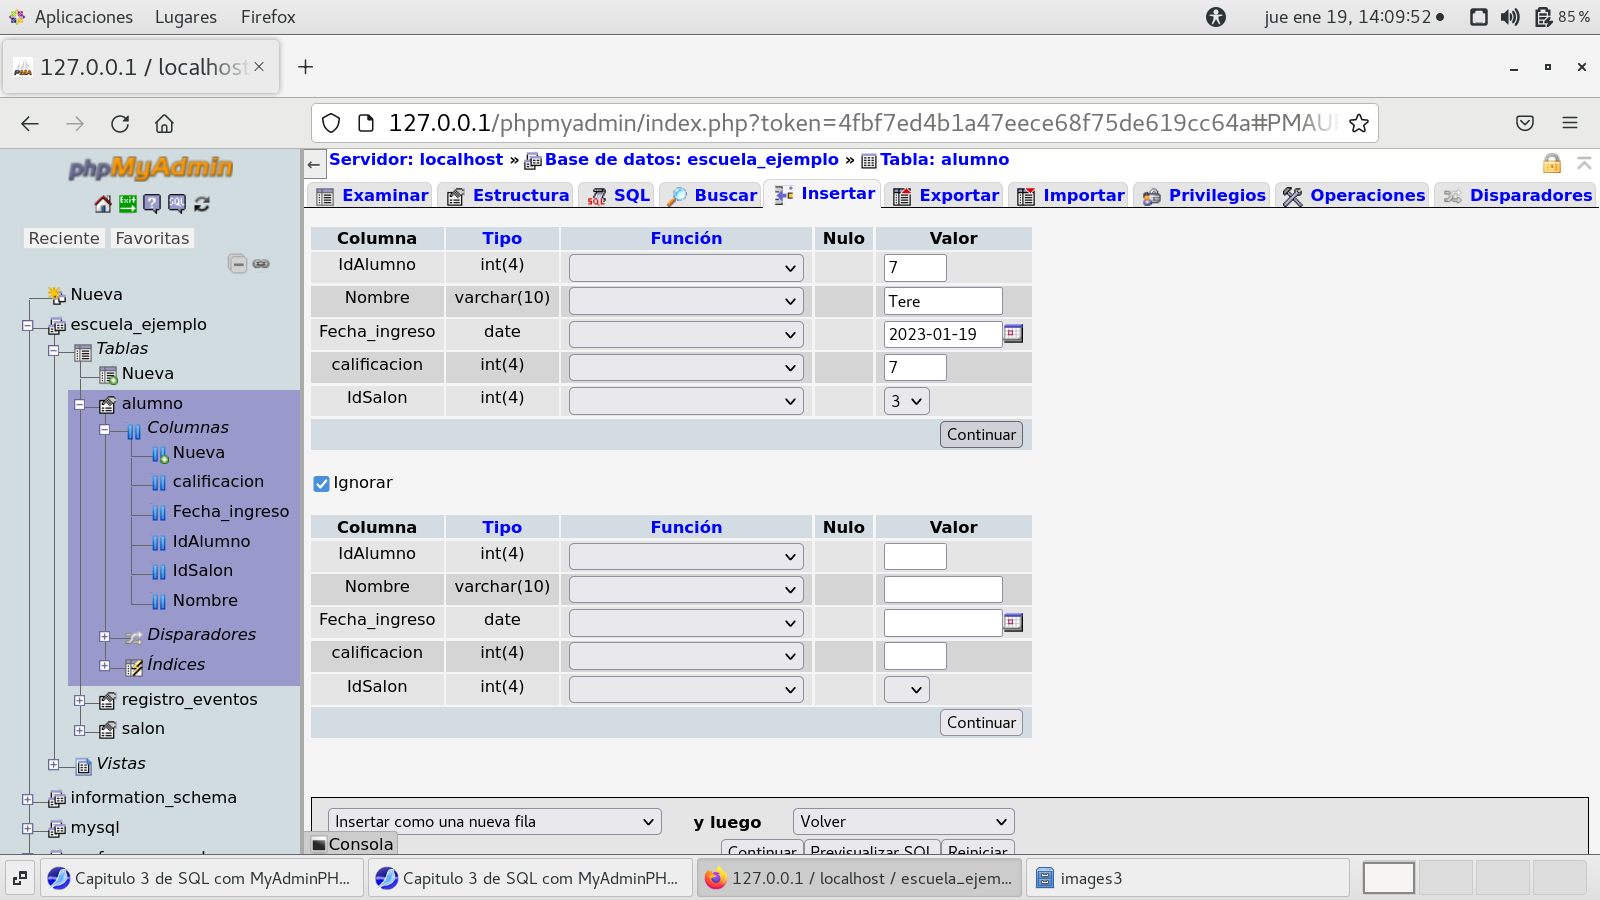Open the first IdSalon value dropdown
The width and height of the screenshot is (1600, 900).
pos(906,401)
